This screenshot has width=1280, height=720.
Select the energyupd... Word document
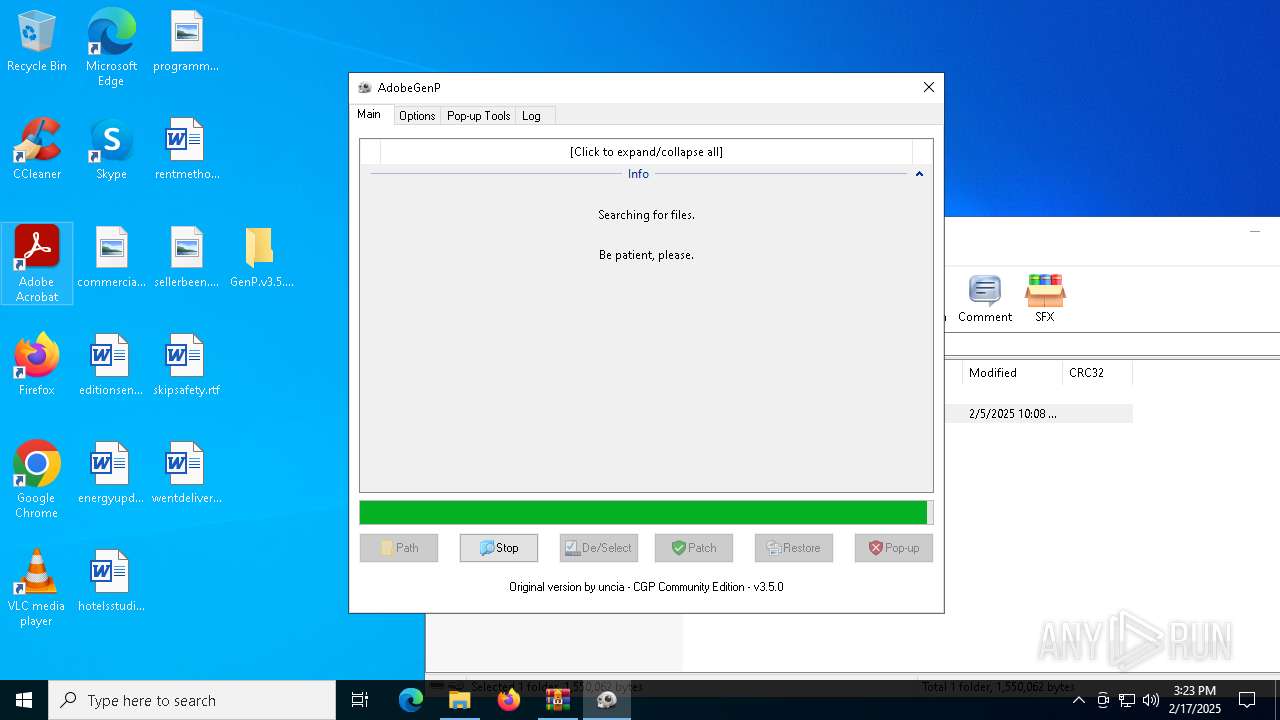click(x=111, y=474)
